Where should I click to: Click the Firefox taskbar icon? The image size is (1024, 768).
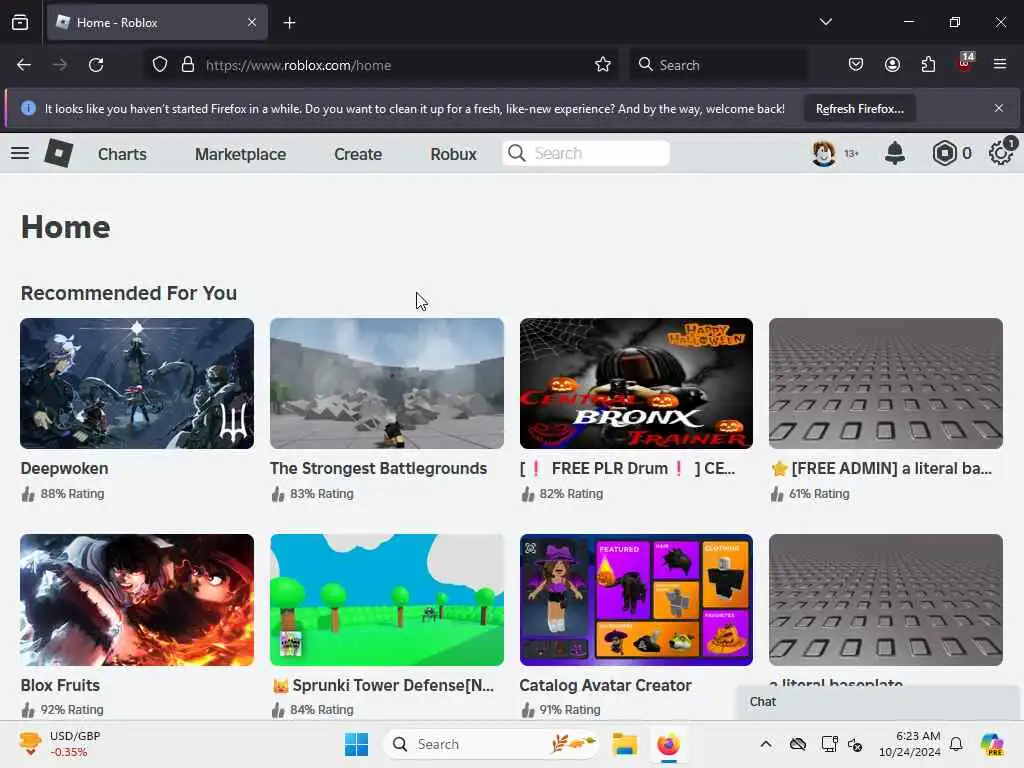(668, 744)
